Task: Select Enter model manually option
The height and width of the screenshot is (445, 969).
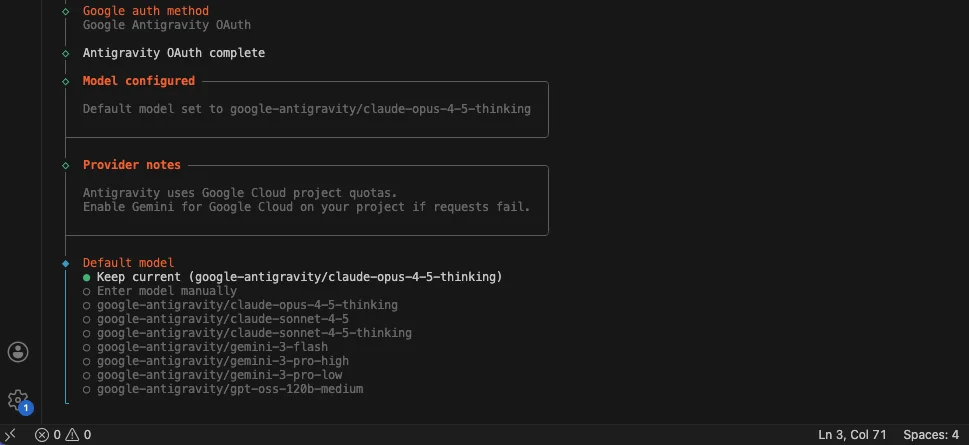Action: [x=160, y=291]
